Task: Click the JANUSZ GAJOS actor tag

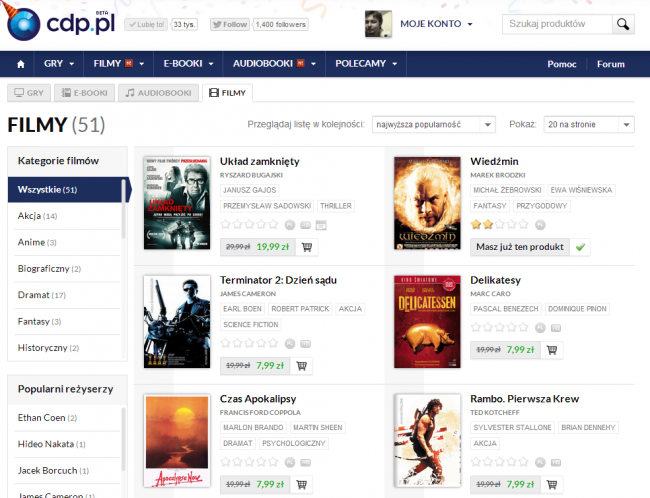Action: (250, 190)
